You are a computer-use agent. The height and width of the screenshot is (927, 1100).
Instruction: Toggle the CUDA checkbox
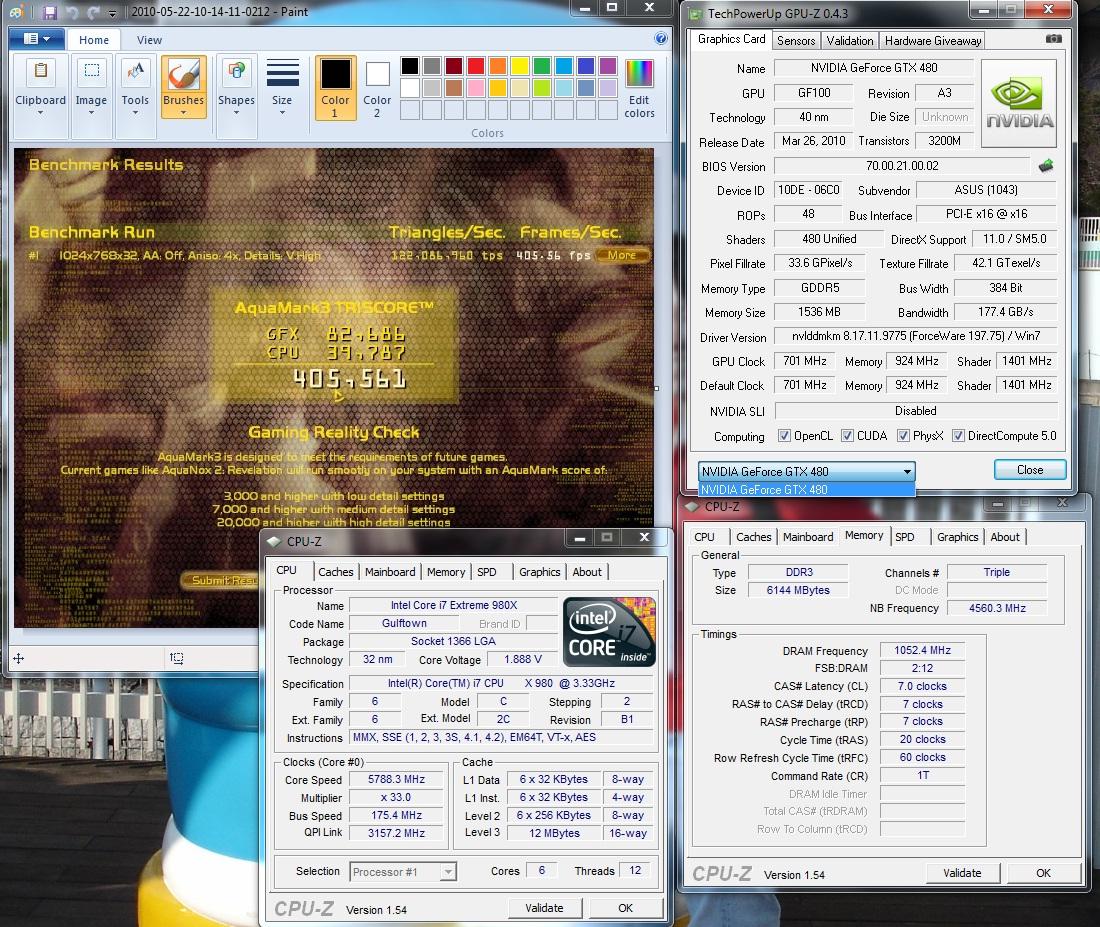coord(847,436)
